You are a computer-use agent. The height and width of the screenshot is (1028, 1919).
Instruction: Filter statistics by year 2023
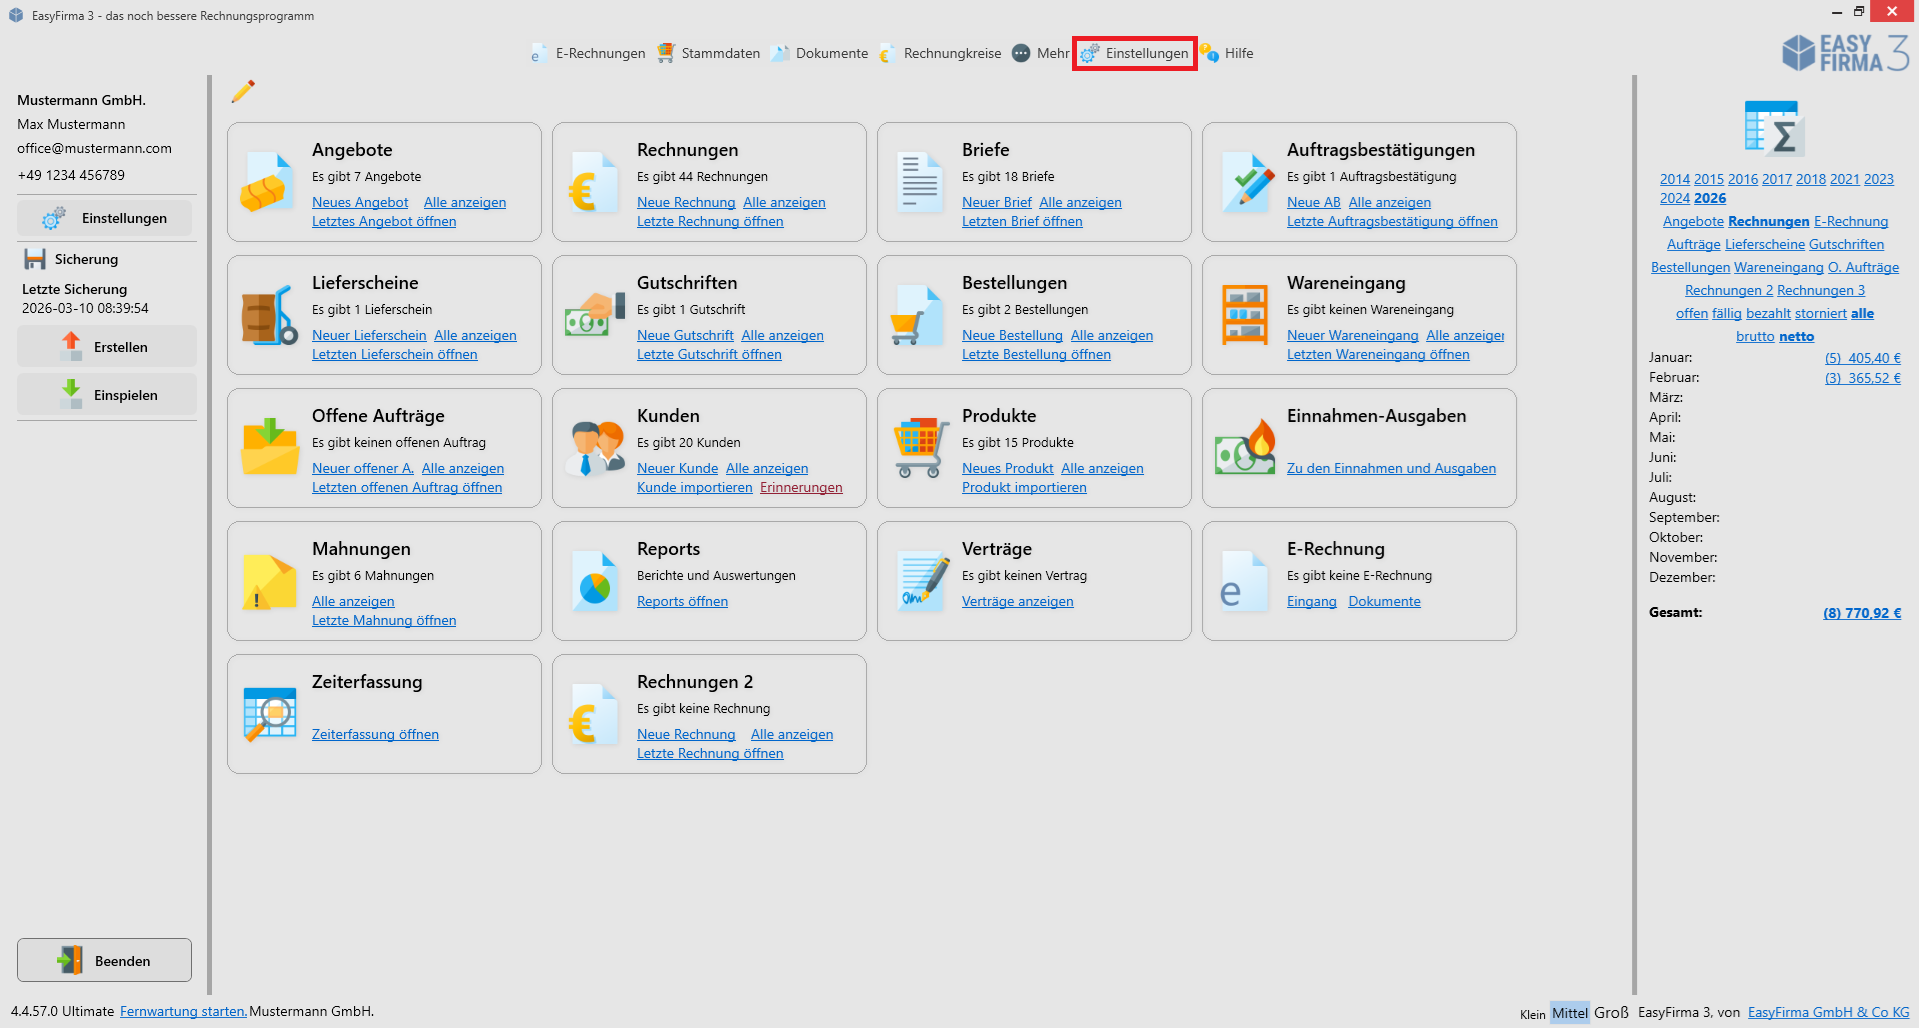point(1878,180)
